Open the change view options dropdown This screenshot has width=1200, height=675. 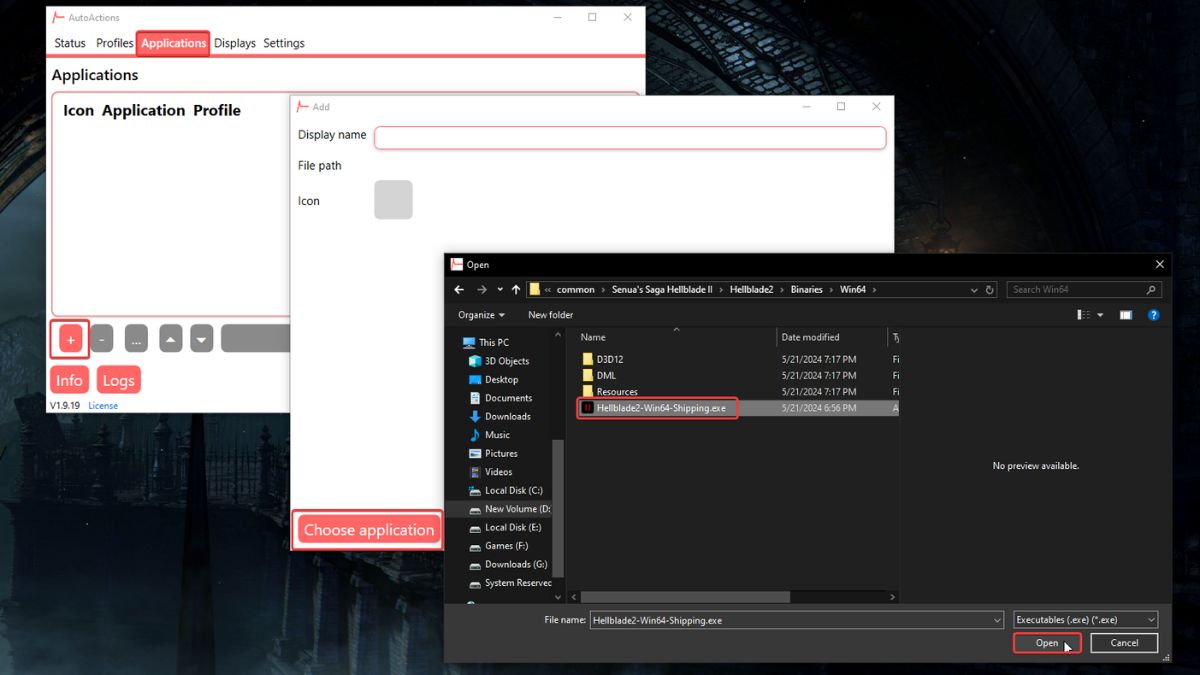click(x=1101, y=315)
